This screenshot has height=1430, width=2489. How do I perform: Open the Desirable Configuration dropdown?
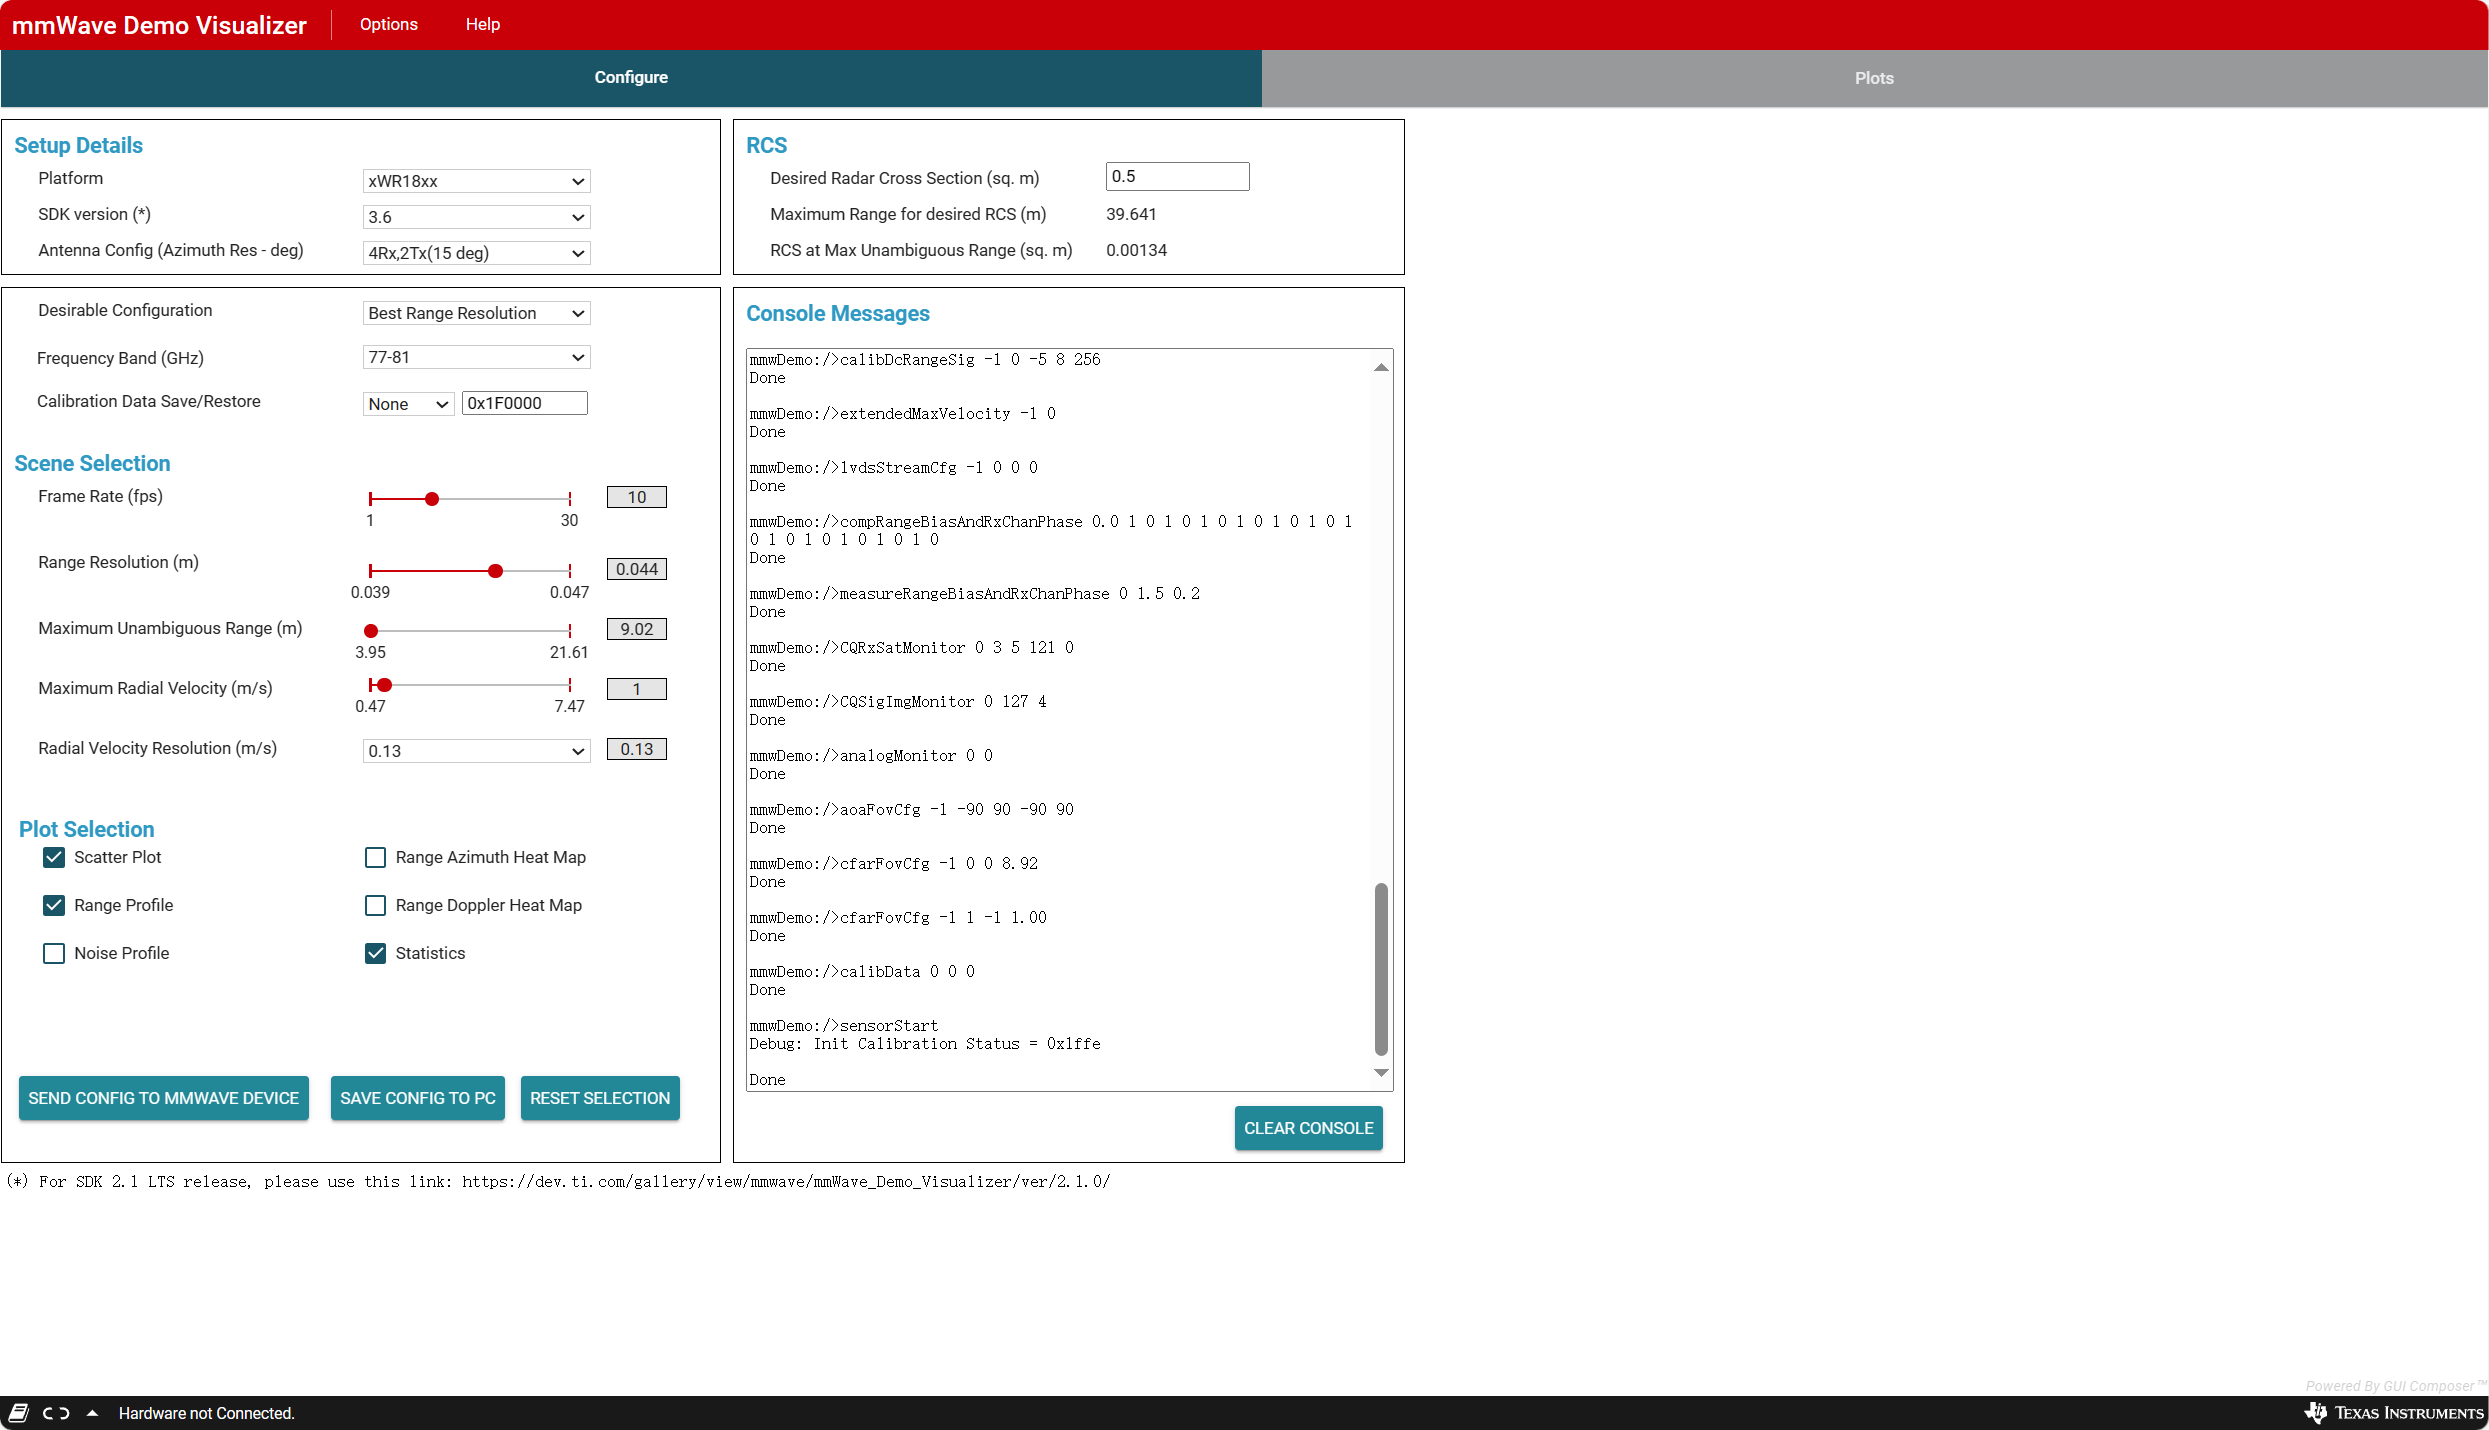475,313
